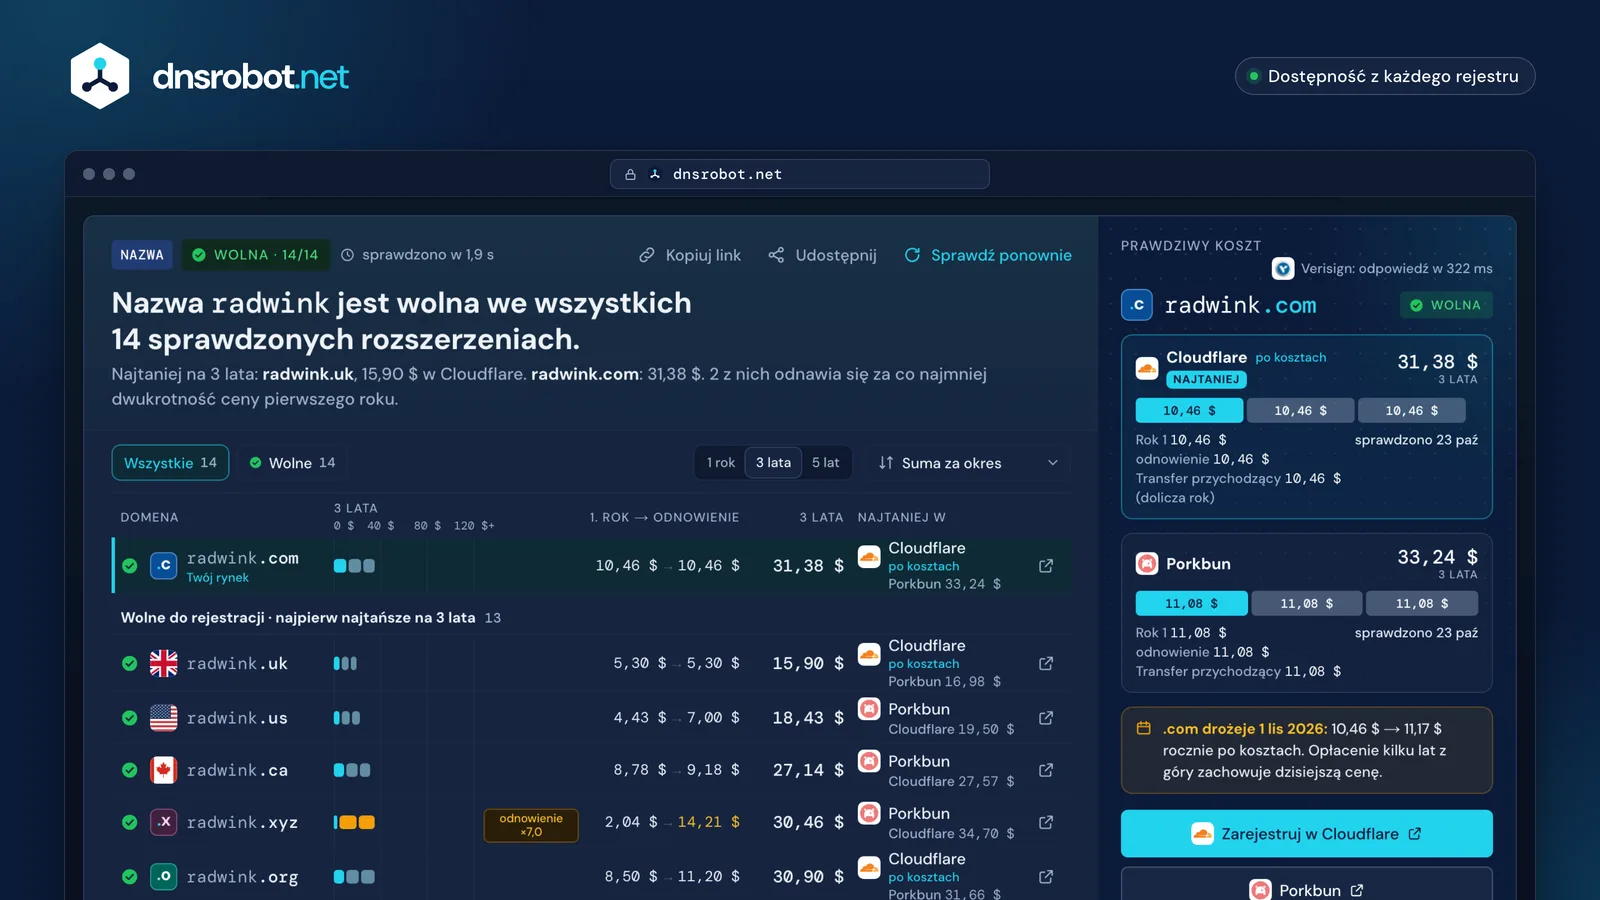This screenshot has height=900, width=1600.
Task: Click the Udostępnij share button
Action: click(x=822, y=255)
